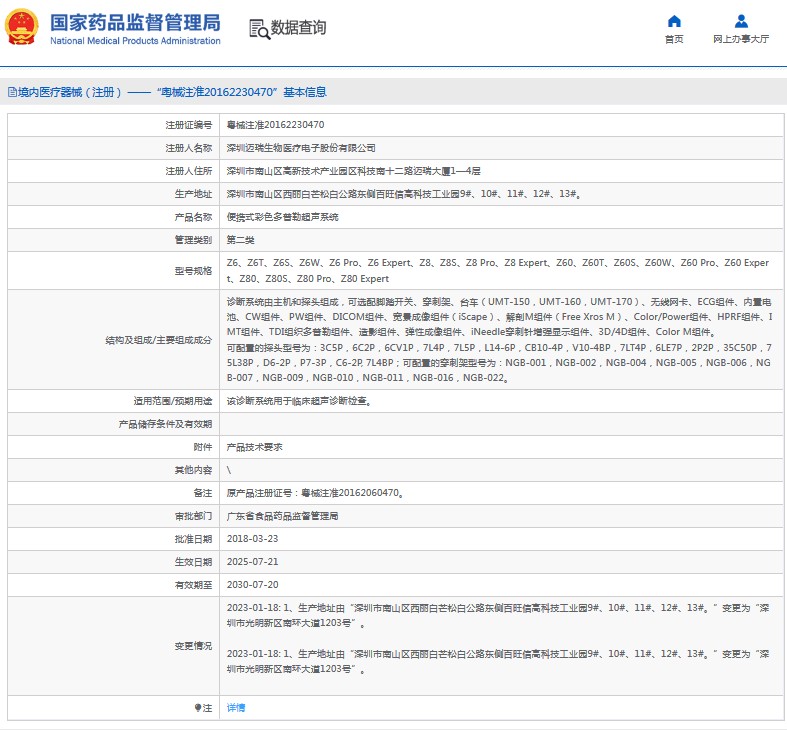Click the 网上办事大厅 person icon
Image resolution: width=787 pixels, height=731 pixels.
pos(741,21)
